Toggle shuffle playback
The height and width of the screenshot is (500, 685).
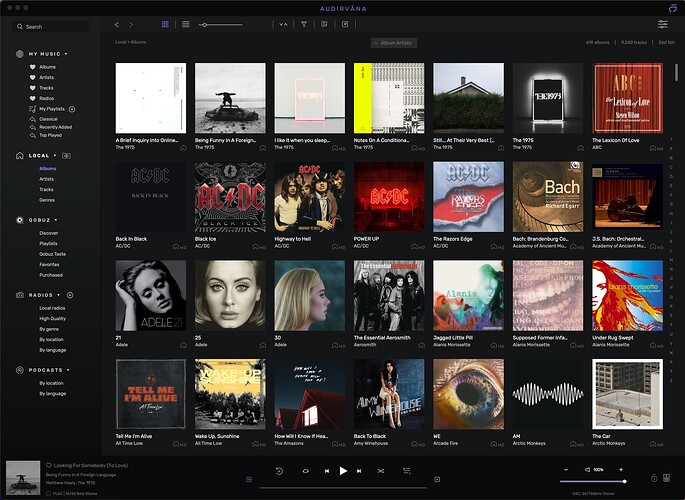[381, 471]
